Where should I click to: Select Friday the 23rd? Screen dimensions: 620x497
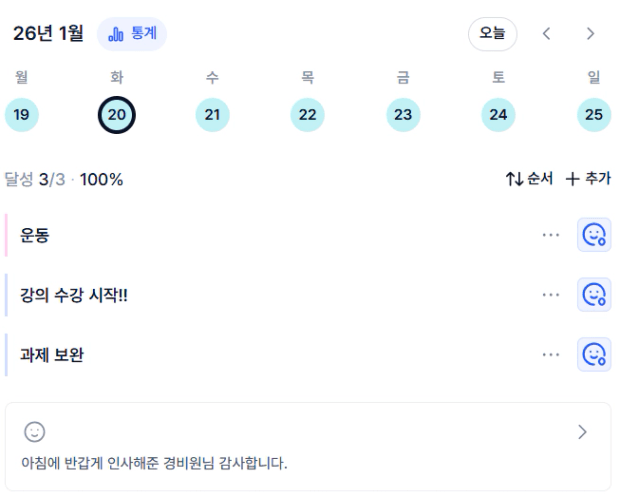[403, 115]
